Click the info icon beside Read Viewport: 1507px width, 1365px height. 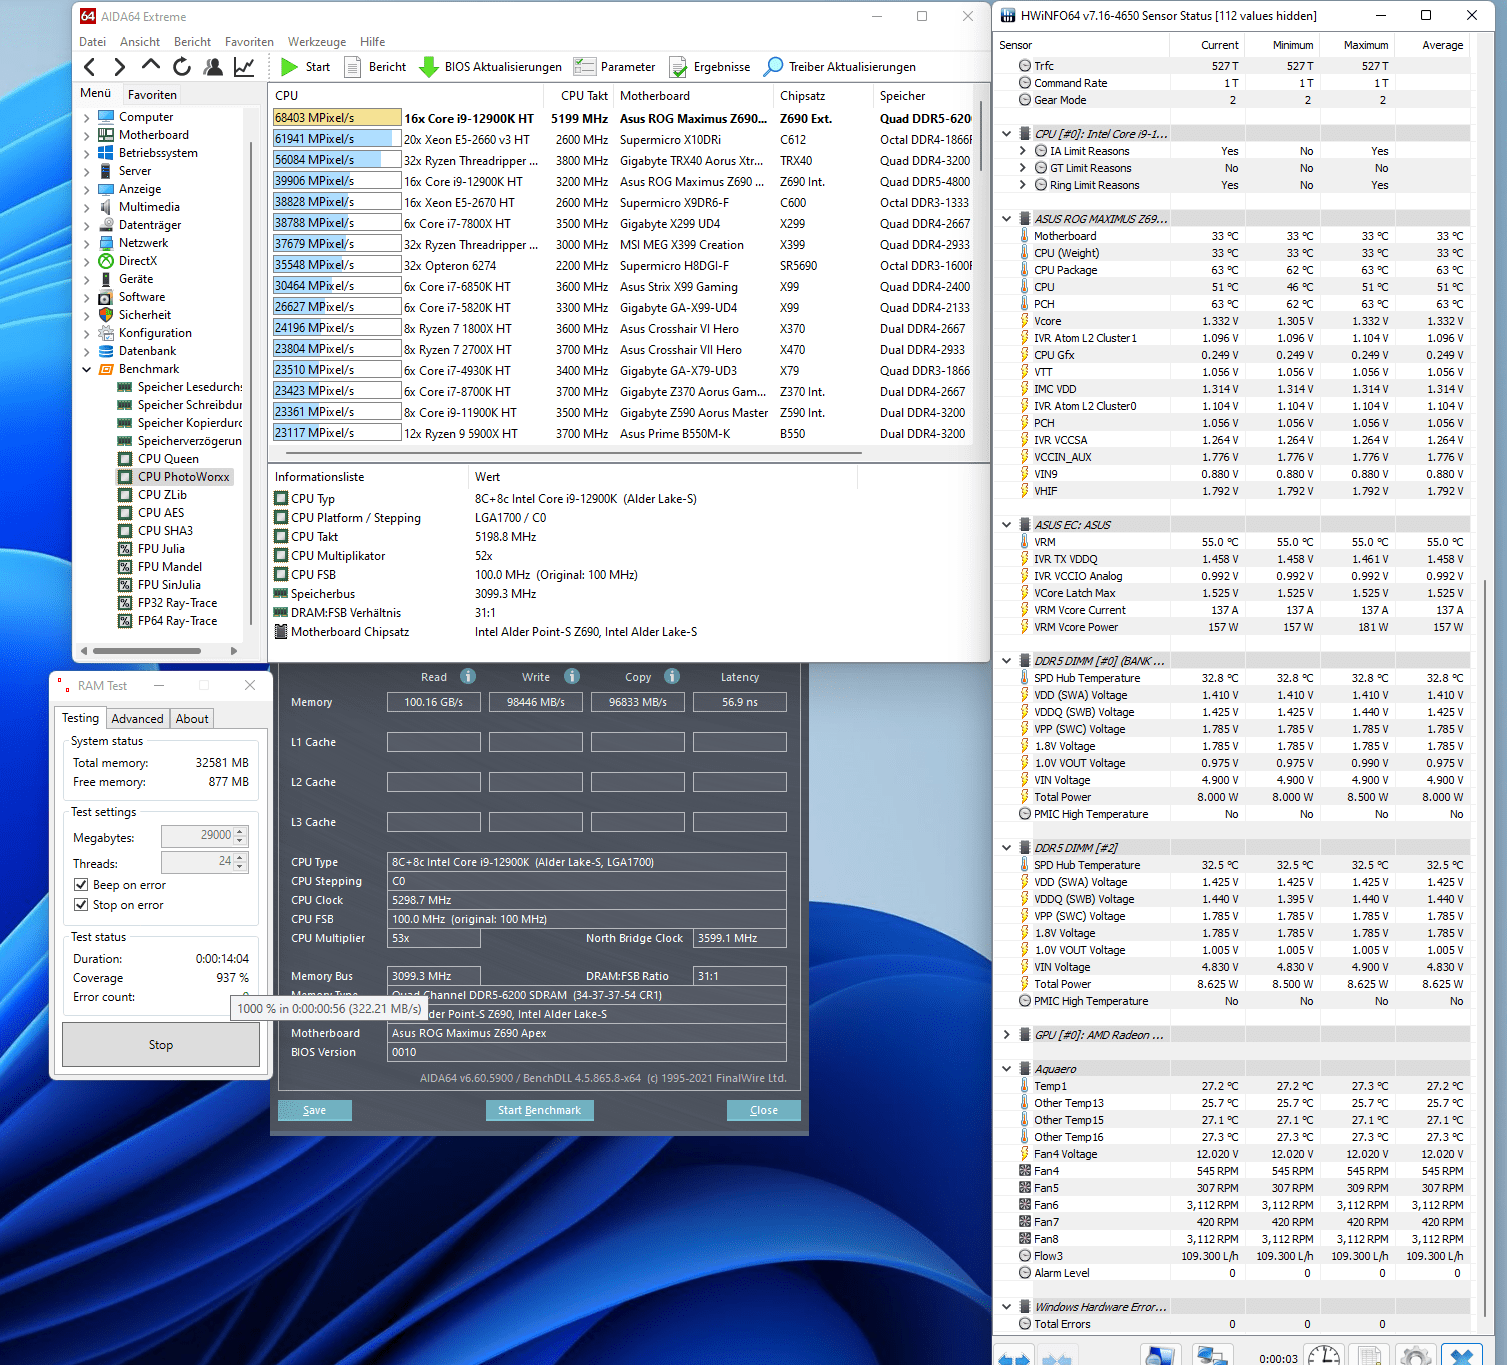pos(468,676)
